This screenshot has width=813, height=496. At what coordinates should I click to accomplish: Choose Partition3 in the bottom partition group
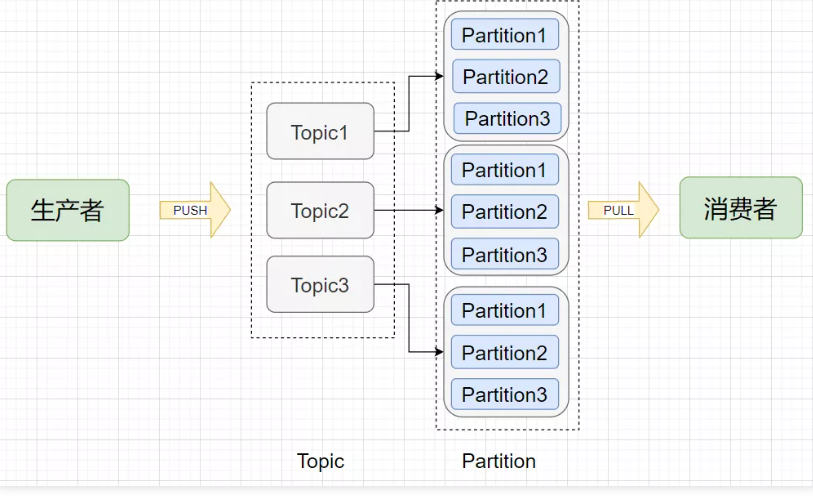(x=505, y=395)
